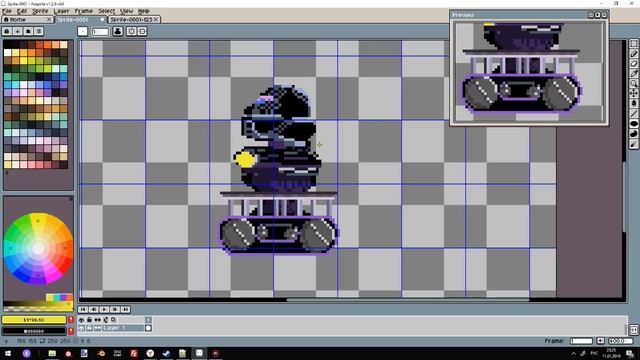
Task: Click the black background color button
Action: click(33, 331)
